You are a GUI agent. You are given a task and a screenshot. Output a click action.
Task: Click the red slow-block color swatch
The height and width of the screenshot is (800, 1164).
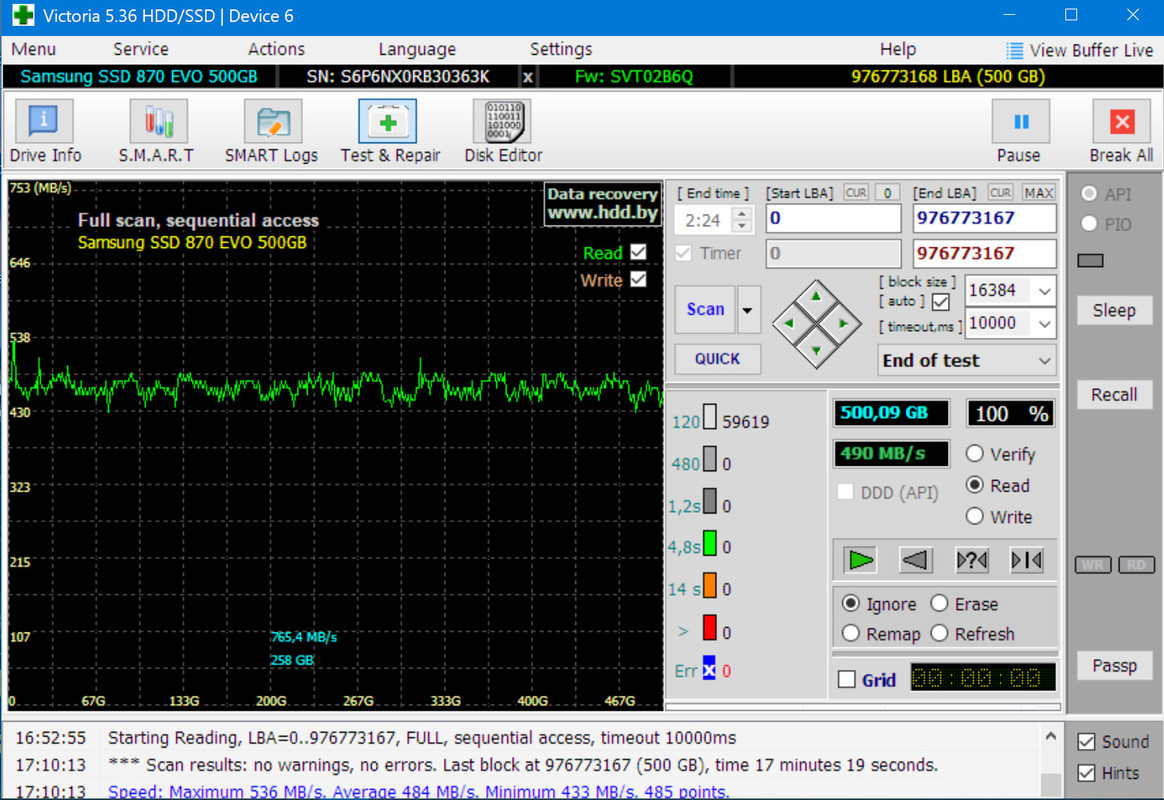pos(710,628)
